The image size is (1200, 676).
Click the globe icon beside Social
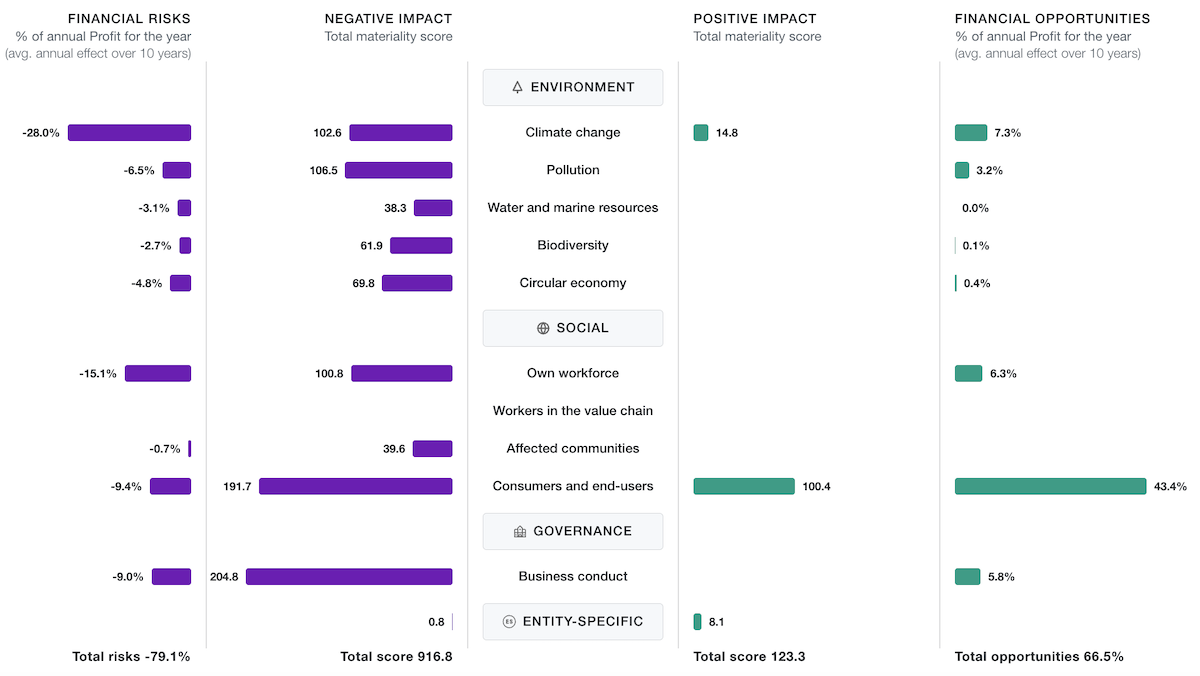tap(543, 328)
